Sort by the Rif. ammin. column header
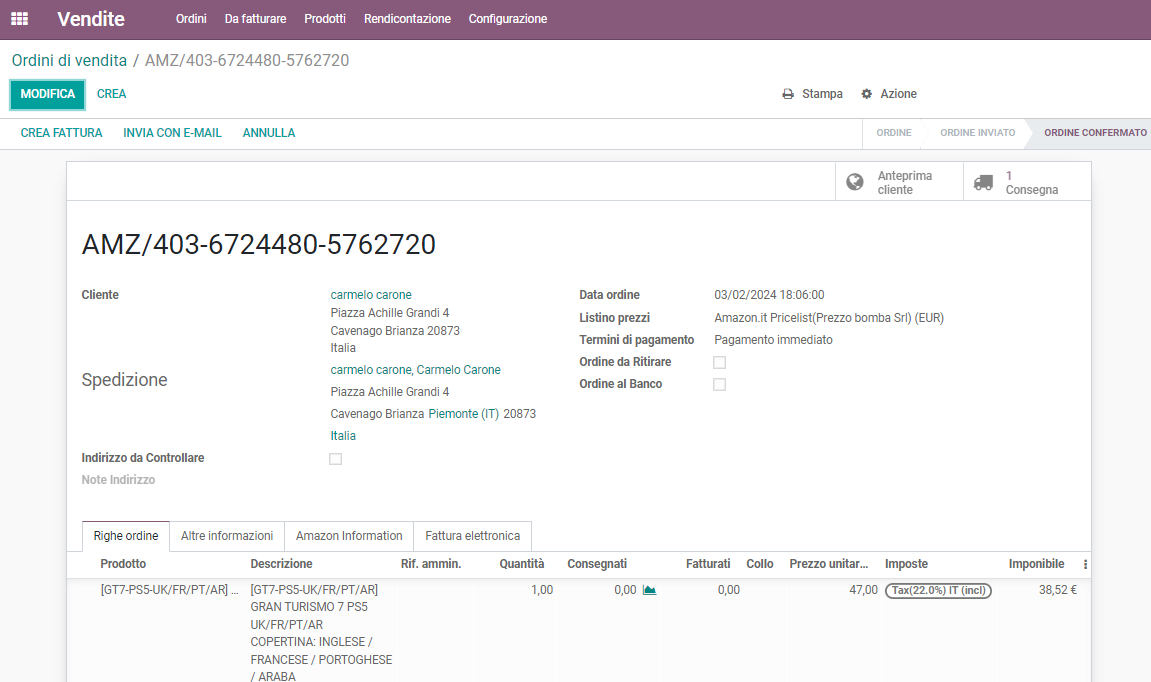This screenshot has height=682, width=1151. (x=431, y=564)
